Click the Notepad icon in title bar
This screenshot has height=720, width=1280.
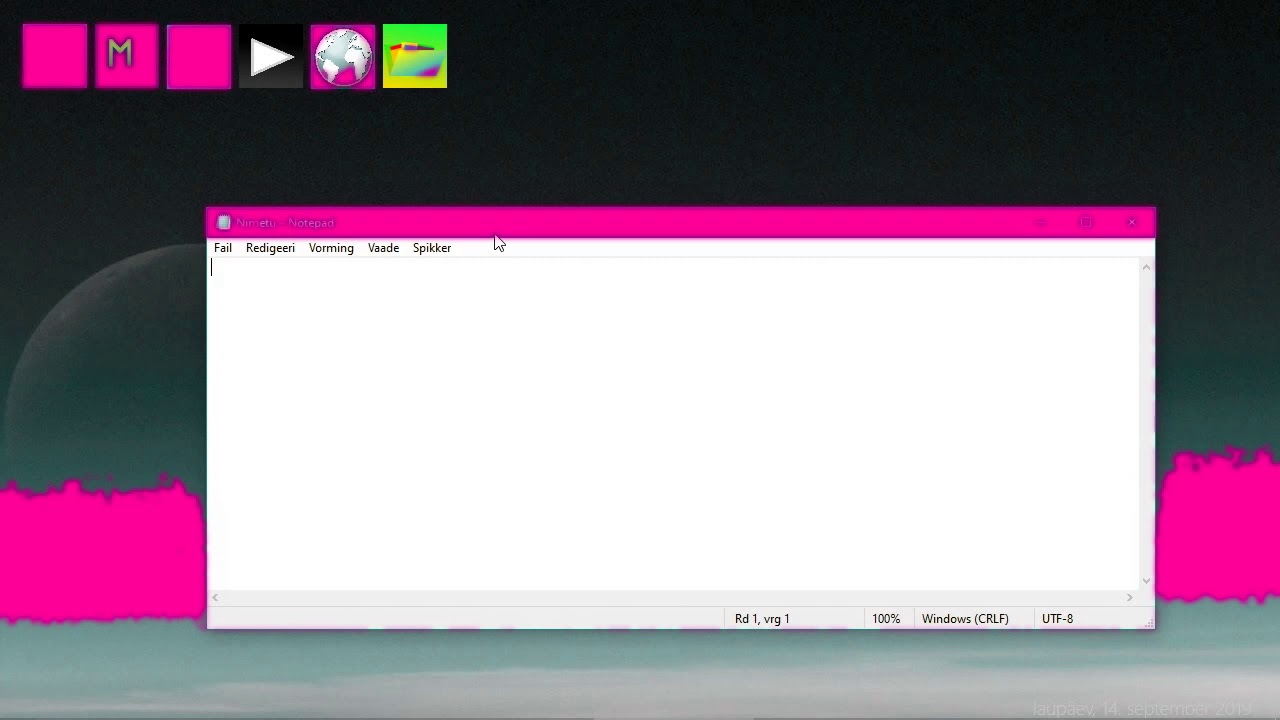[224, 223]
